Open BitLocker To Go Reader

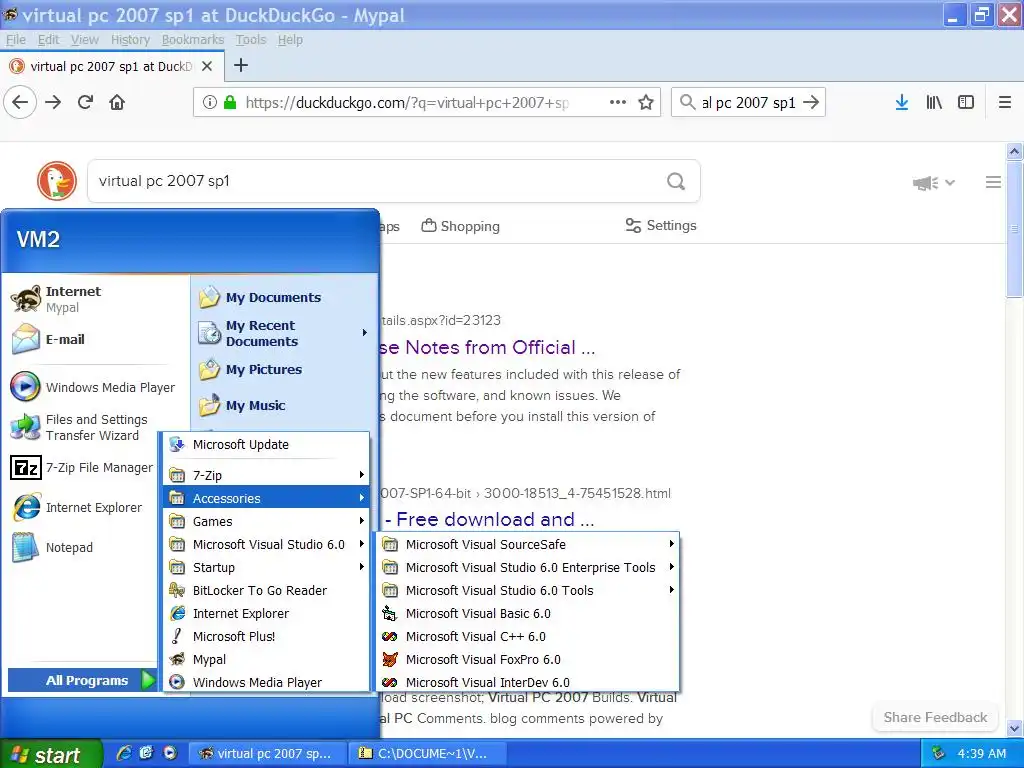pyautogui.click(x=266, y=590)
